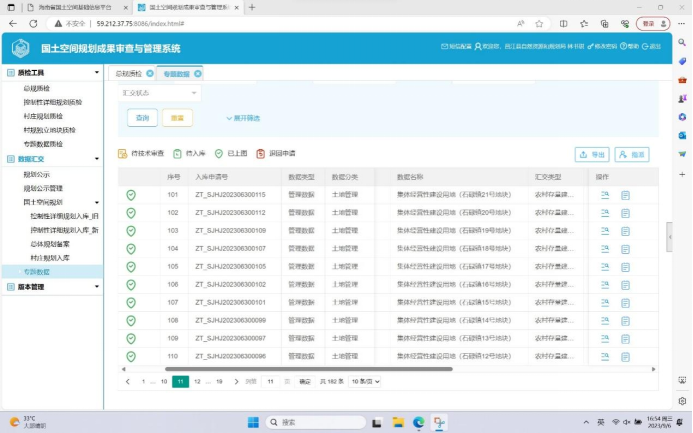Click the status check icon for row 108
693x433 pixels.
coord(131,321)
